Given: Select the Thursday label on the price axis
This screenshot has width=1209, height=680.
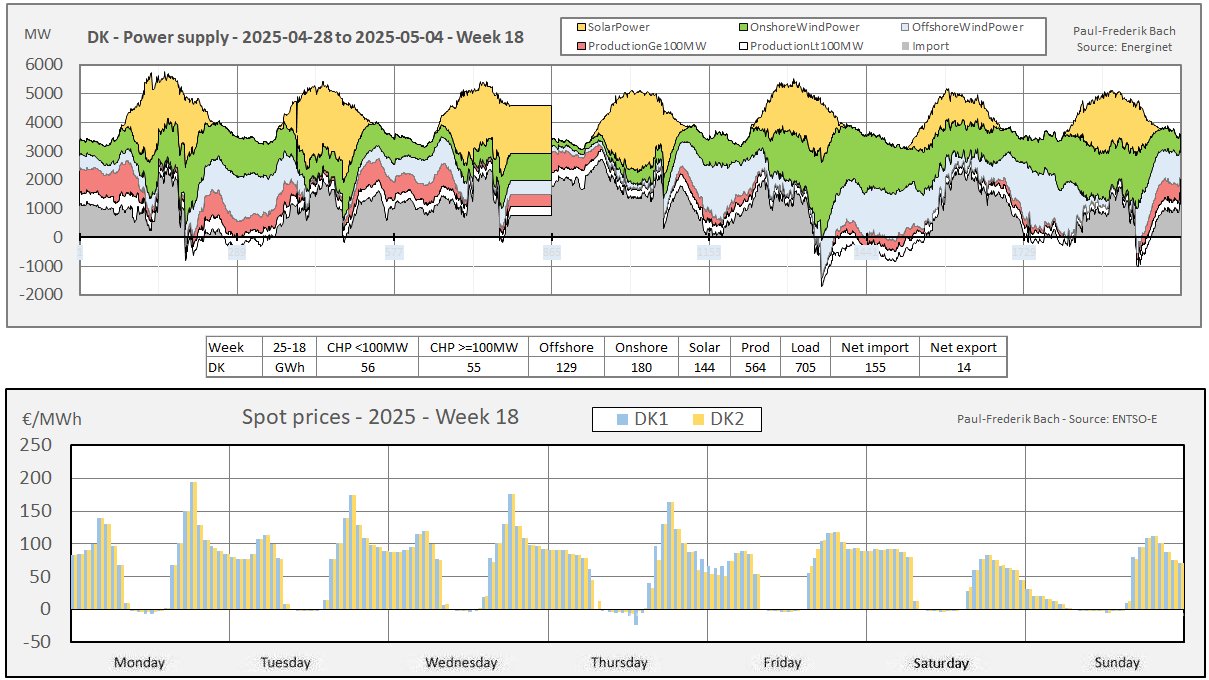Looking at the screenshot, I should (618, 662).
